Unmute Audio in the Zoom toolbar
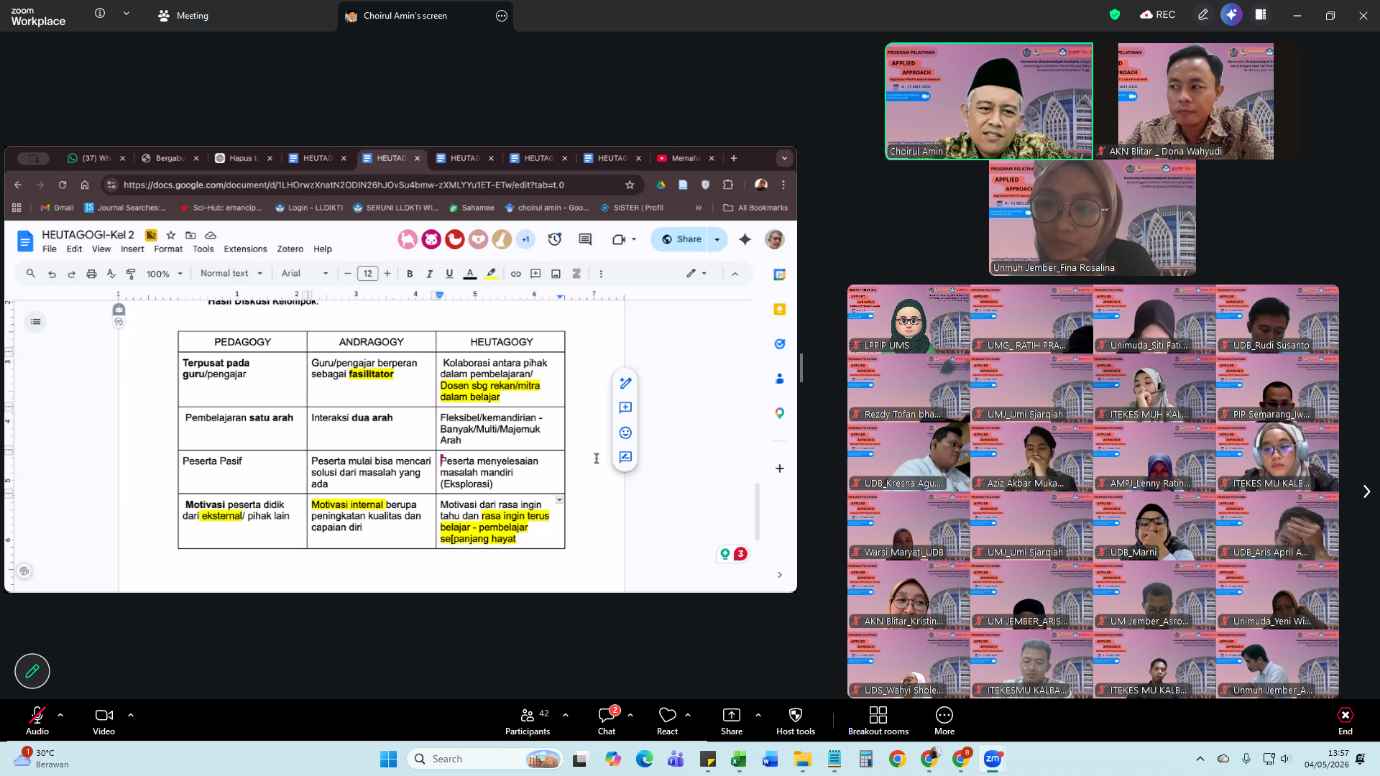The image size is (1380, 776). click(x=37, y=720)
